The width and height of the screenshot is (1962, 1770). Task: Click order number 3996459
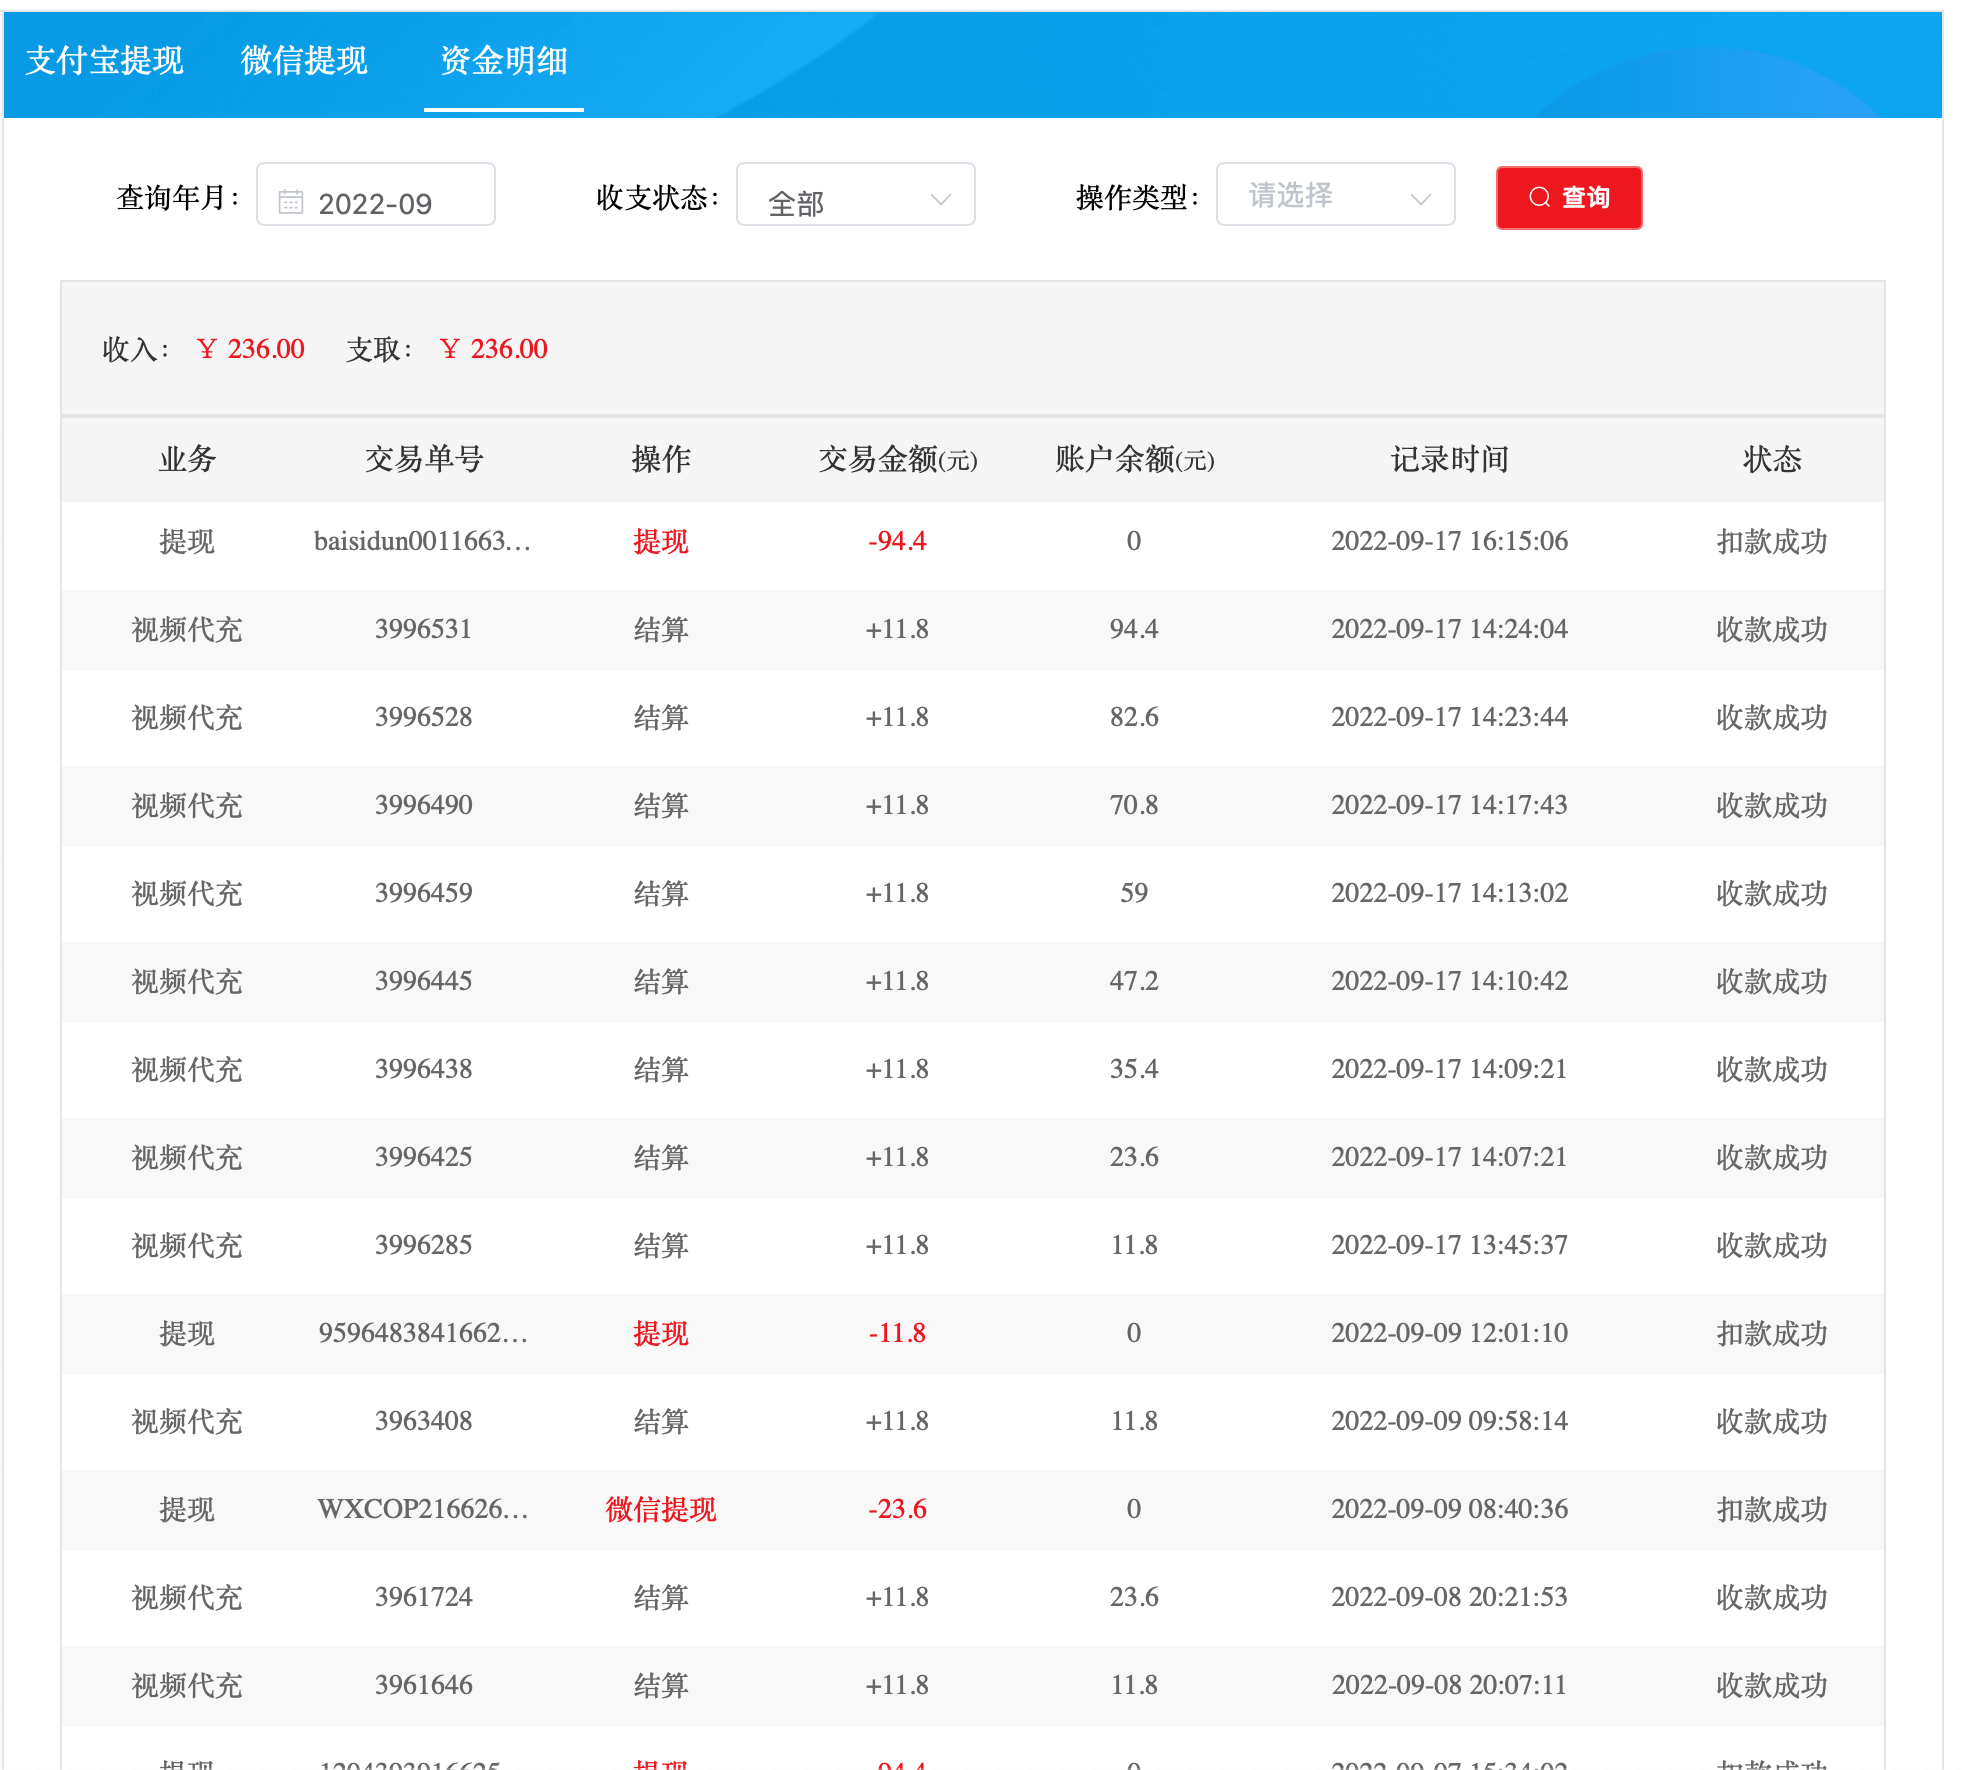click(x=423, y=893)
